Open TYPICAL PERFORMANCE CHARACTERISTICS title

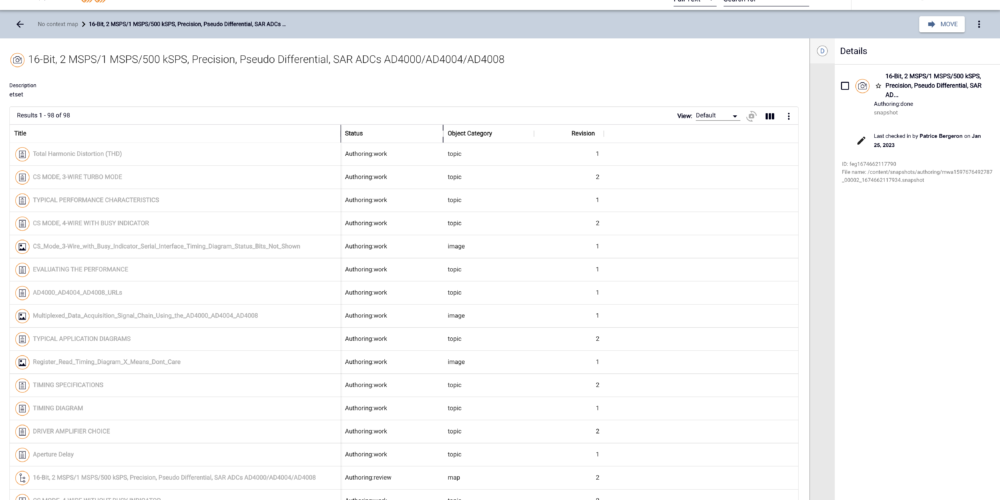click(x=96, y=200)
